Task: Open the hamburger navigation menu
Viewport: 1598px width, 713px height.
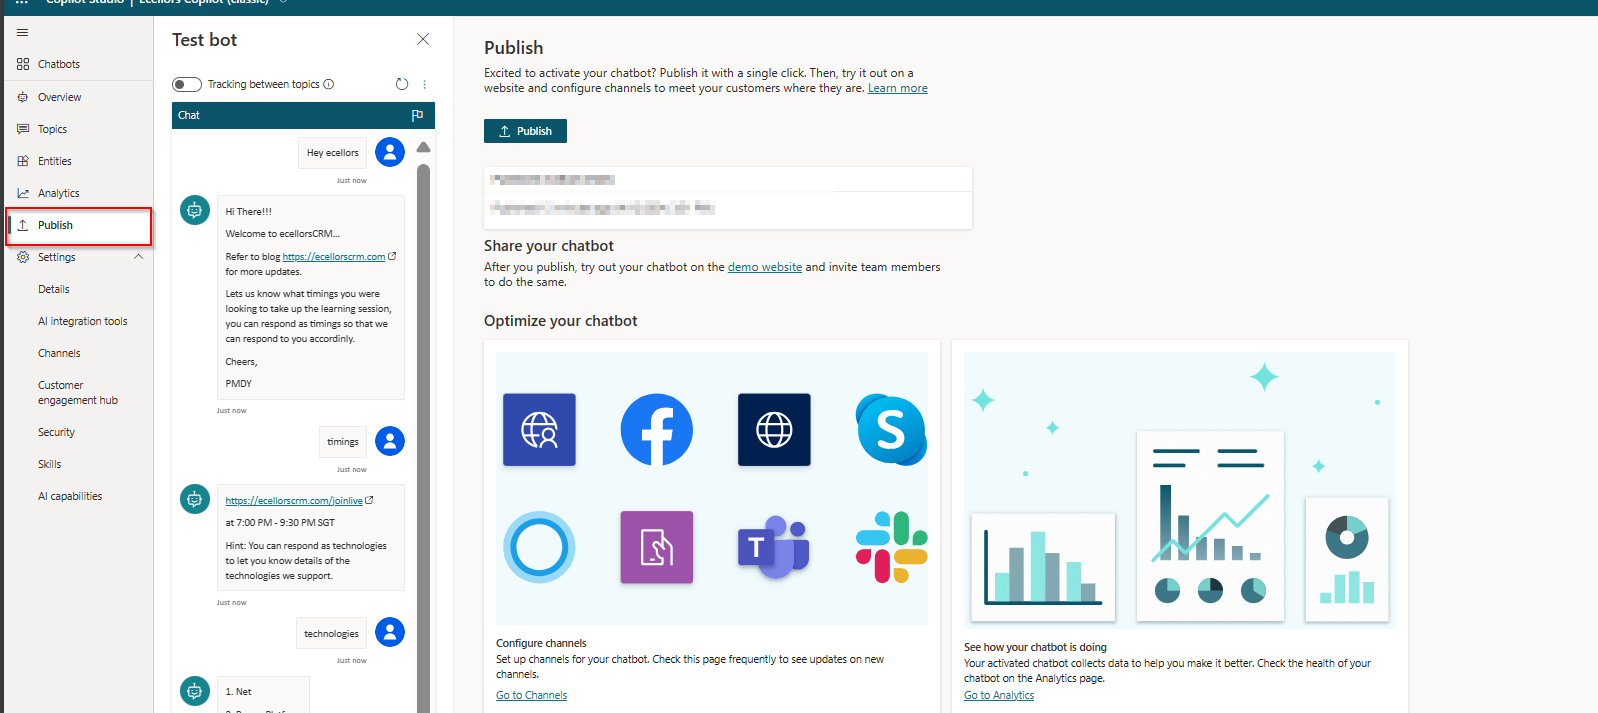Action: tap(23, 33)
